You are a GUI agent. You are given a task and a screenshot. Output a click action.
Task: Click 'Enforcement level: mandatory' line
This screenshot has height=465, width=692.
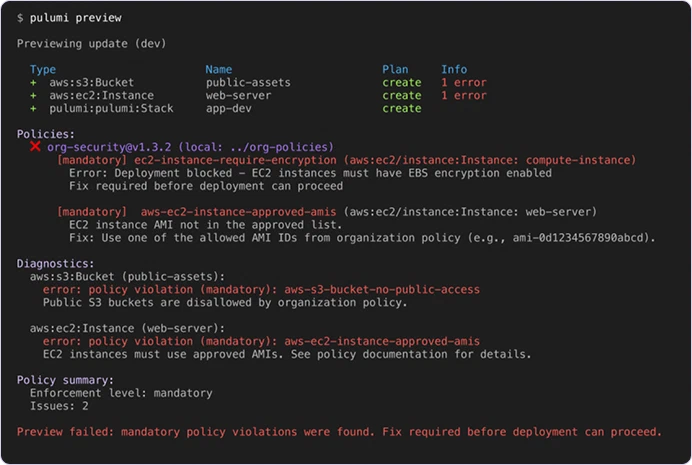coord(121,393)
